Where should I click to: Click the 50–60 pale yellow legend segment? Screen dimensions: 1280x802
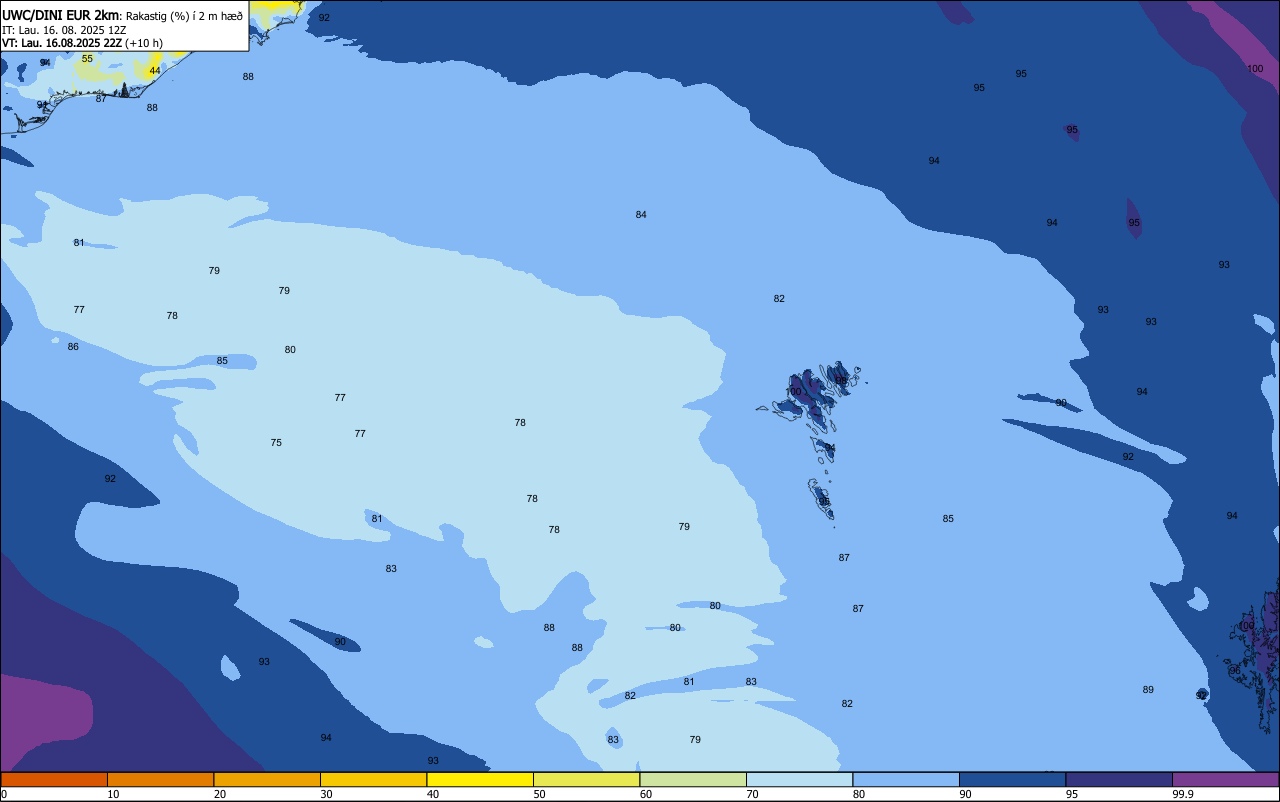pos(586,779)
